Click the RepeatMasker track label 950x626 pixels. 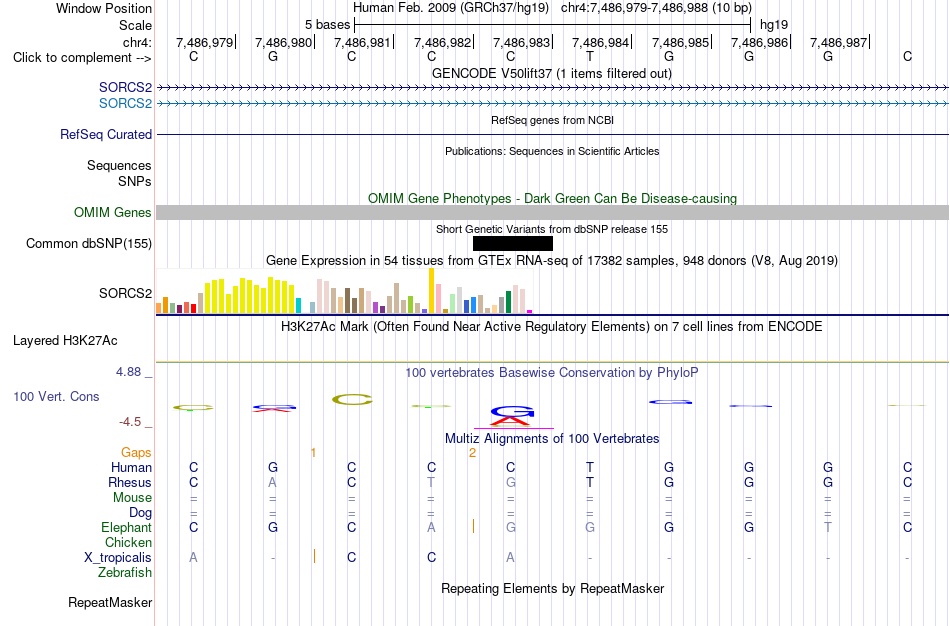(110, 602)
